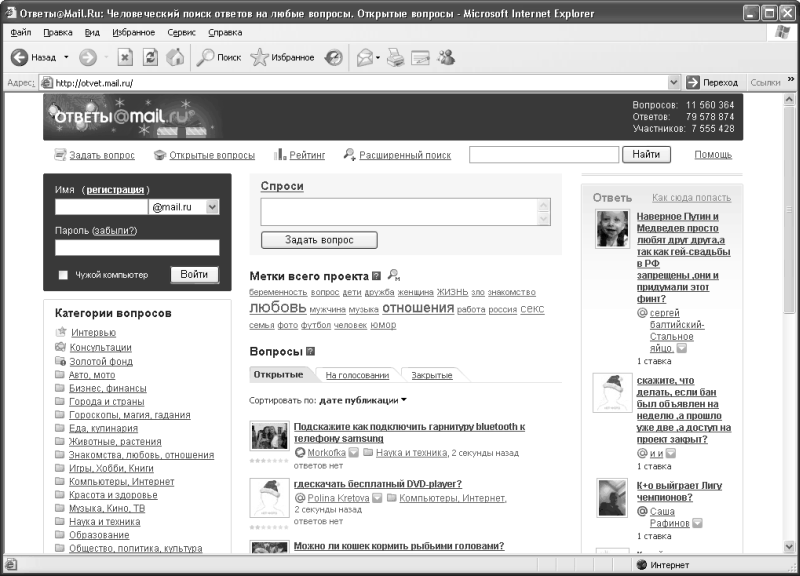Open the History toolbar icon

tap(334, 58)
